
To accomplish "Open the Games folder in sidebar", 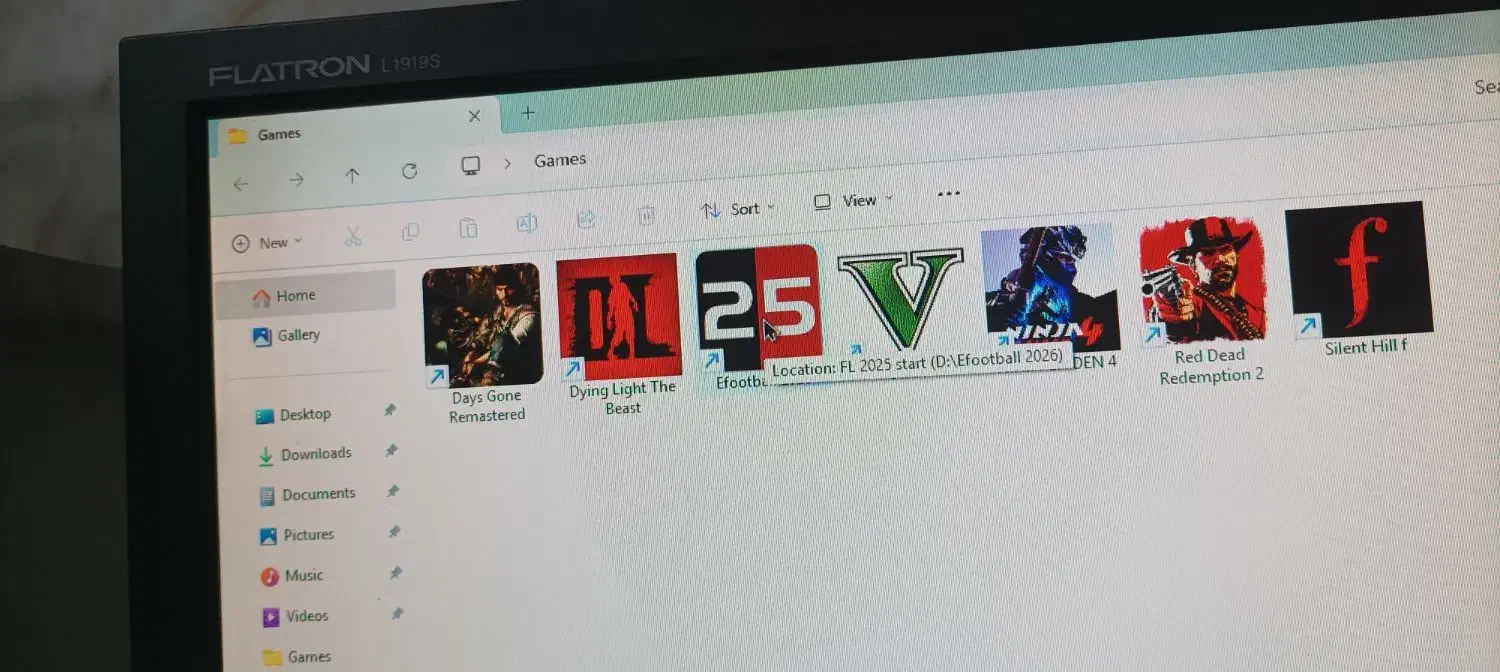I will point(297,657).
